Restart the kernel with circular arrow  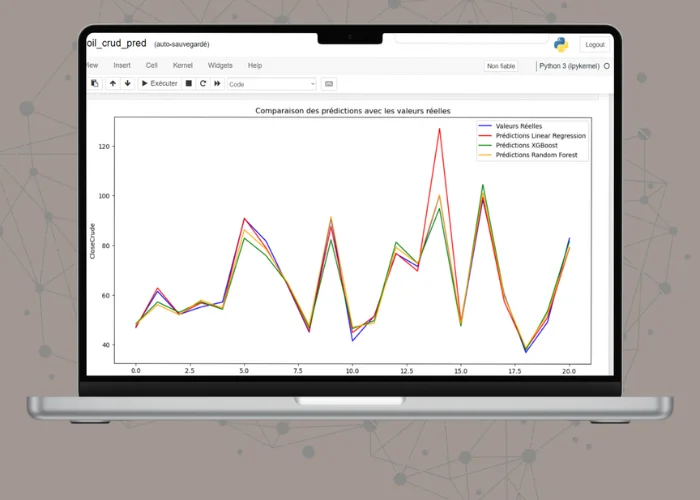click(x=203, y=84)
